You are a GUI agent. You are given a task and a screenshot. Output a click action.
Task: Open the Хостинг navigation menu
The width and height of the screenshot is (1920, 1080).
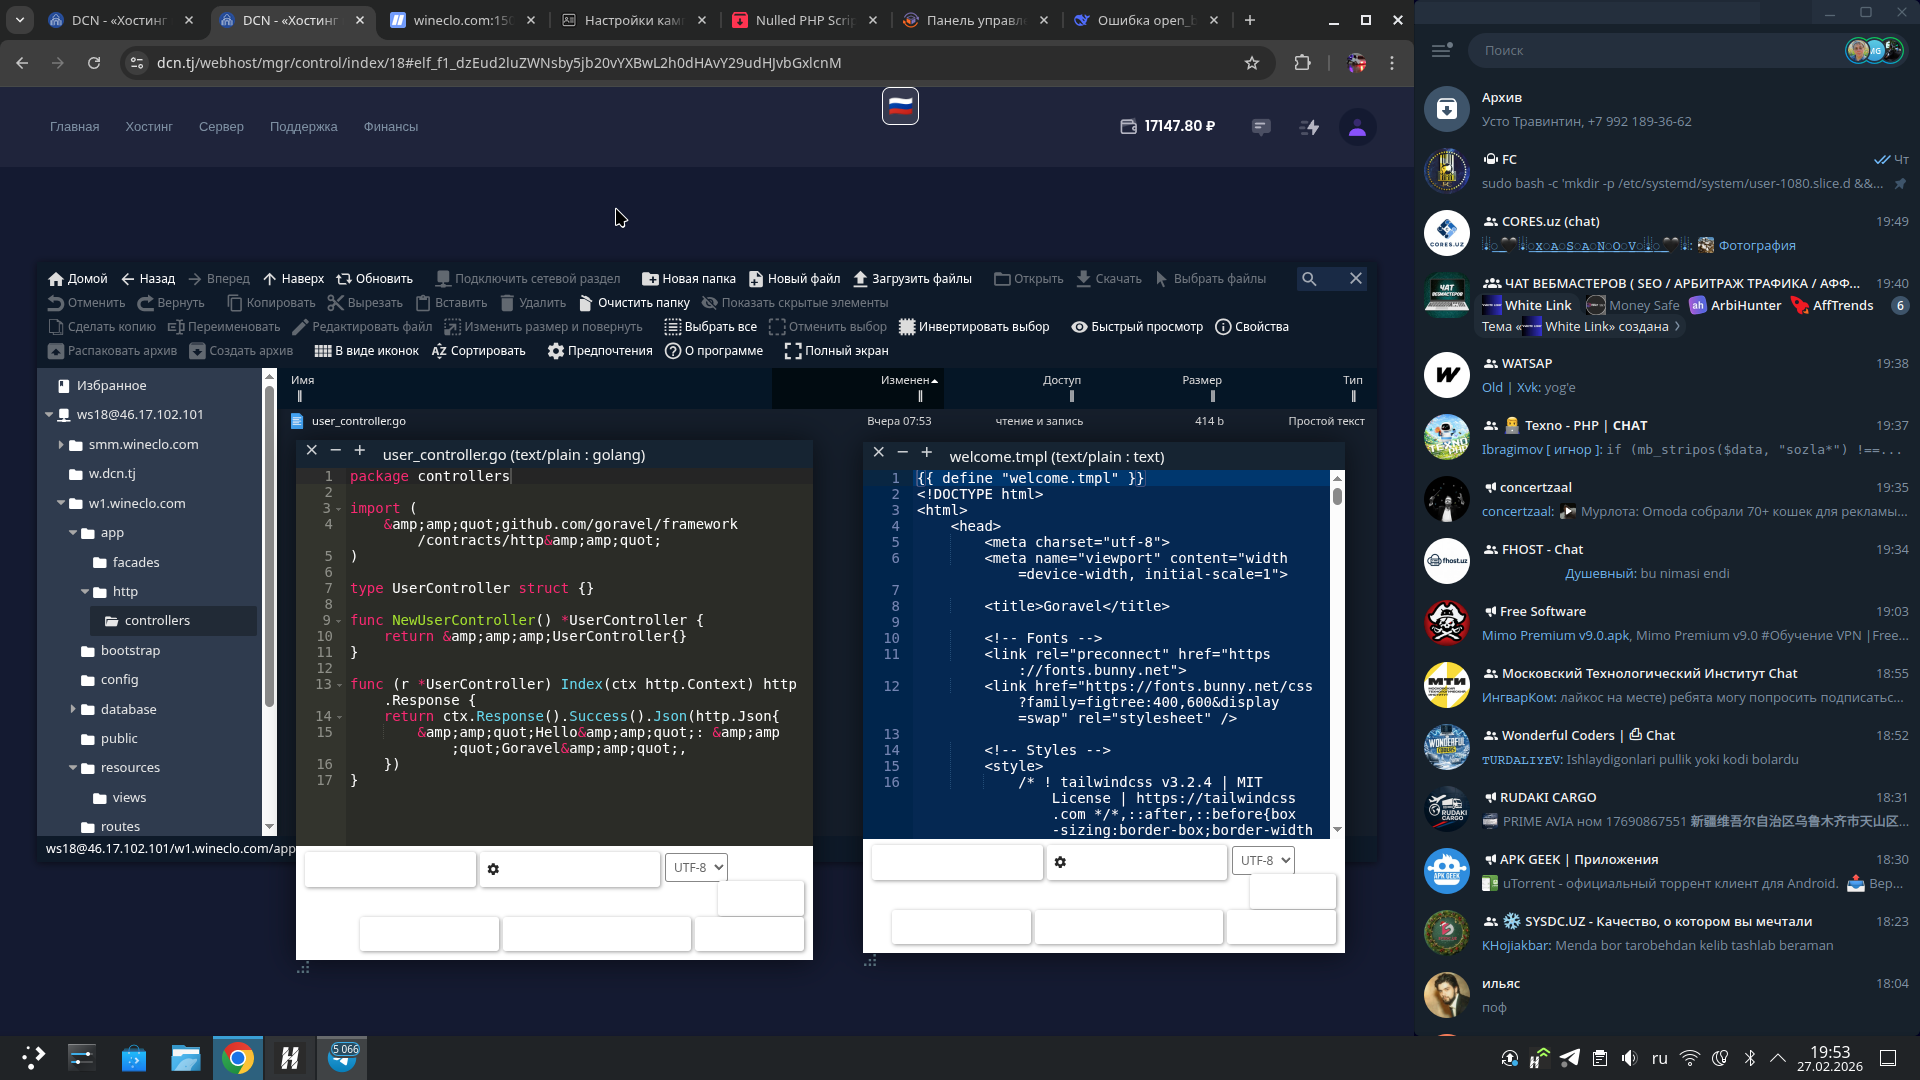149,127
